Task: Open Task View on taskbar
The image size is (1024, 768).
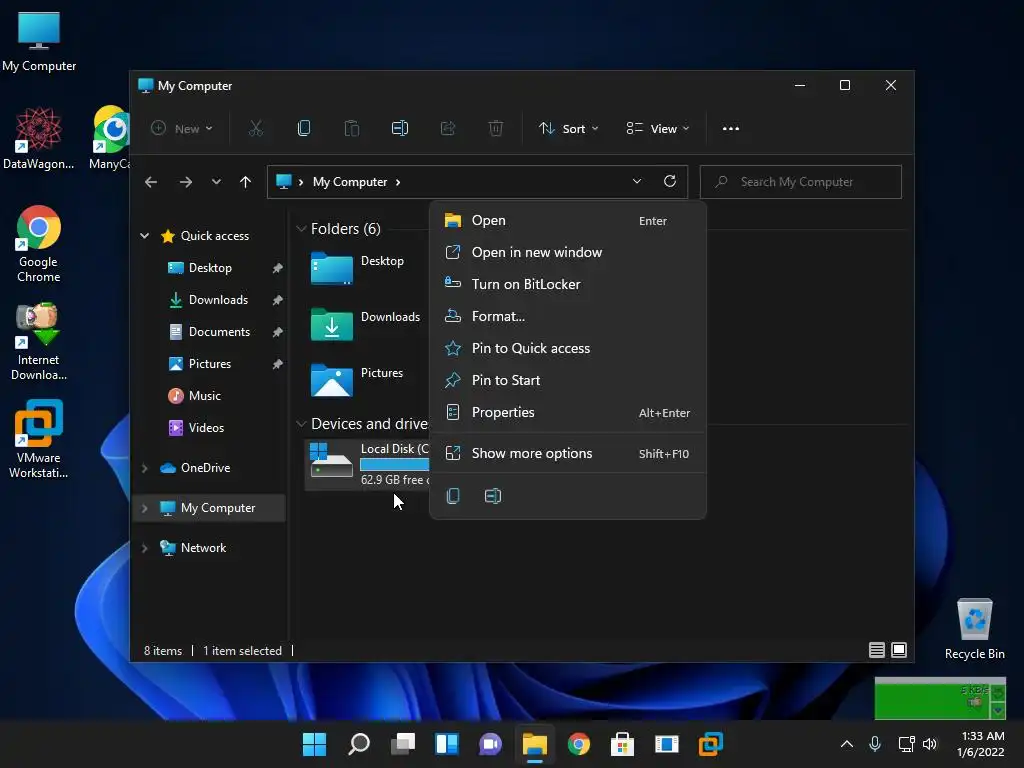Action: click(403, 744)
